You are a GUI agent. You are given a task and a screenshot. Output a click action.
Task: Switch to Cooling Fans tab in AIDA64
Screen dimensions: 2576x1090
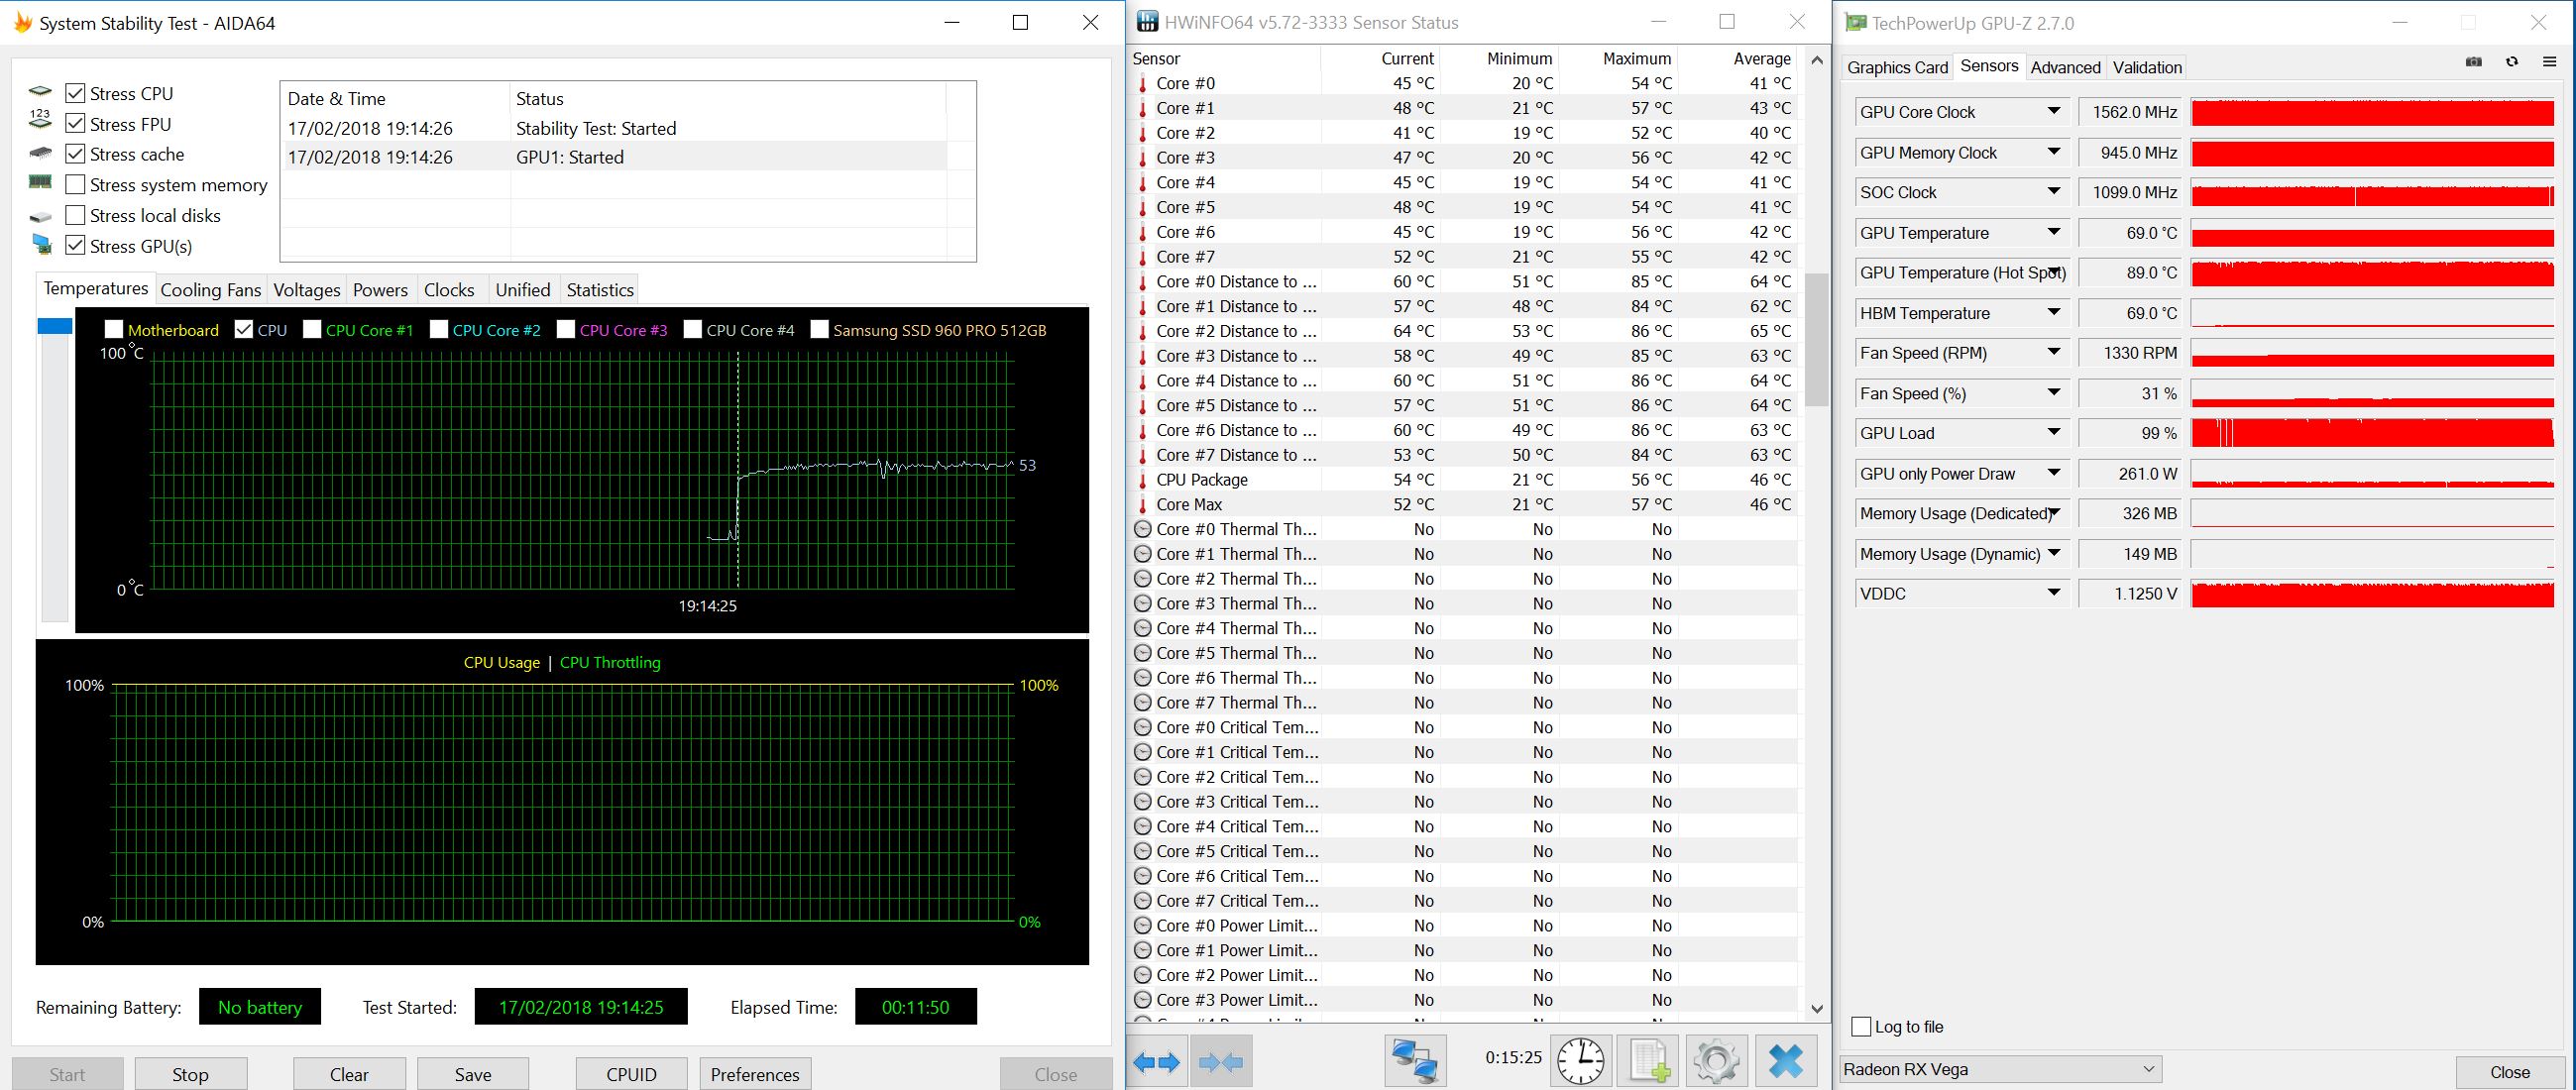click(x=210, y=290)
